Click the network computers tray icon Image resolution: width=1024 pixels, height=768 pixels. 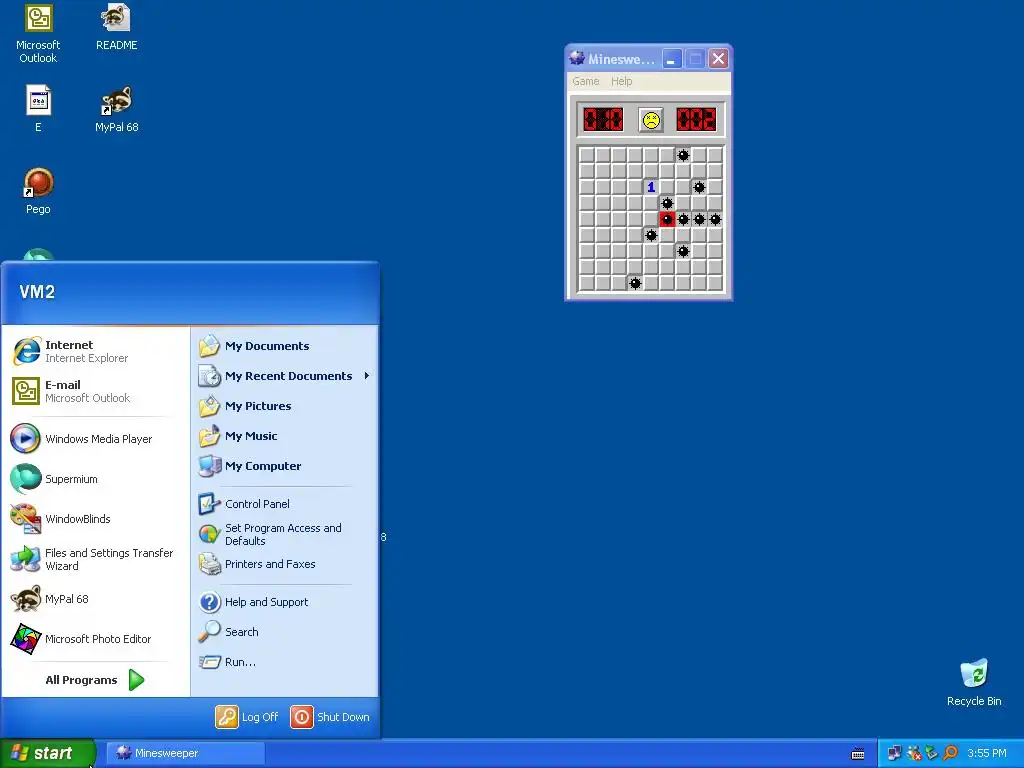point(894,753)
